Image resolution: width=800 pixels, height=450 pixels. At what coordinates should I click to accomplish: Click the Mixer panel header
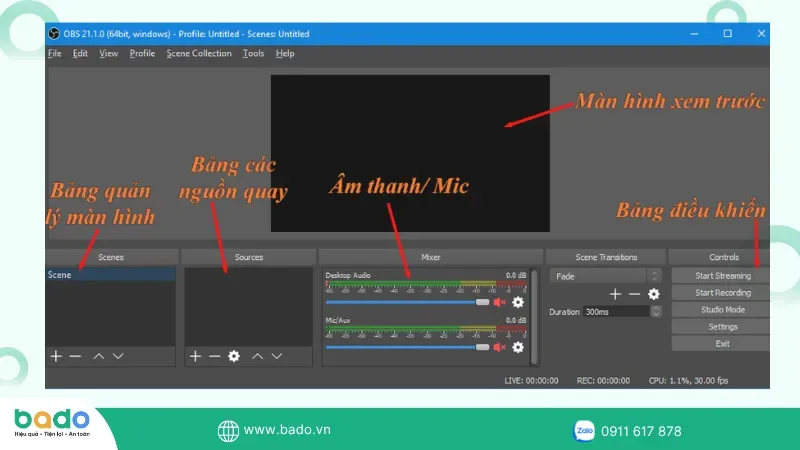pyautogui.click(x=431, y=257)
